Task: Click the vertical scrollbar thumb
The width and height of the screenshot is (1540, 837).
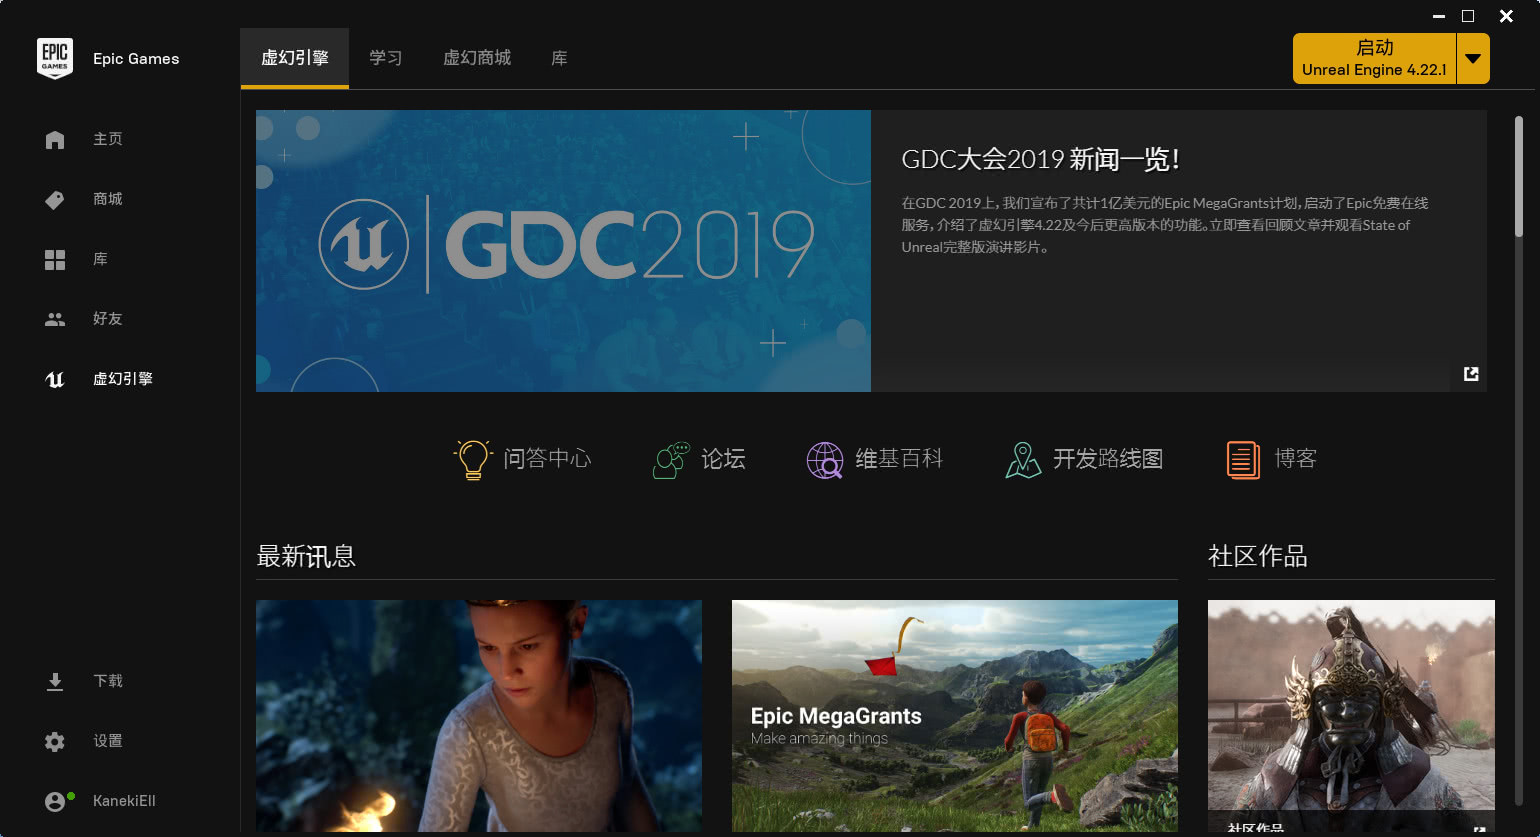Action: (x=1519, y=176)
